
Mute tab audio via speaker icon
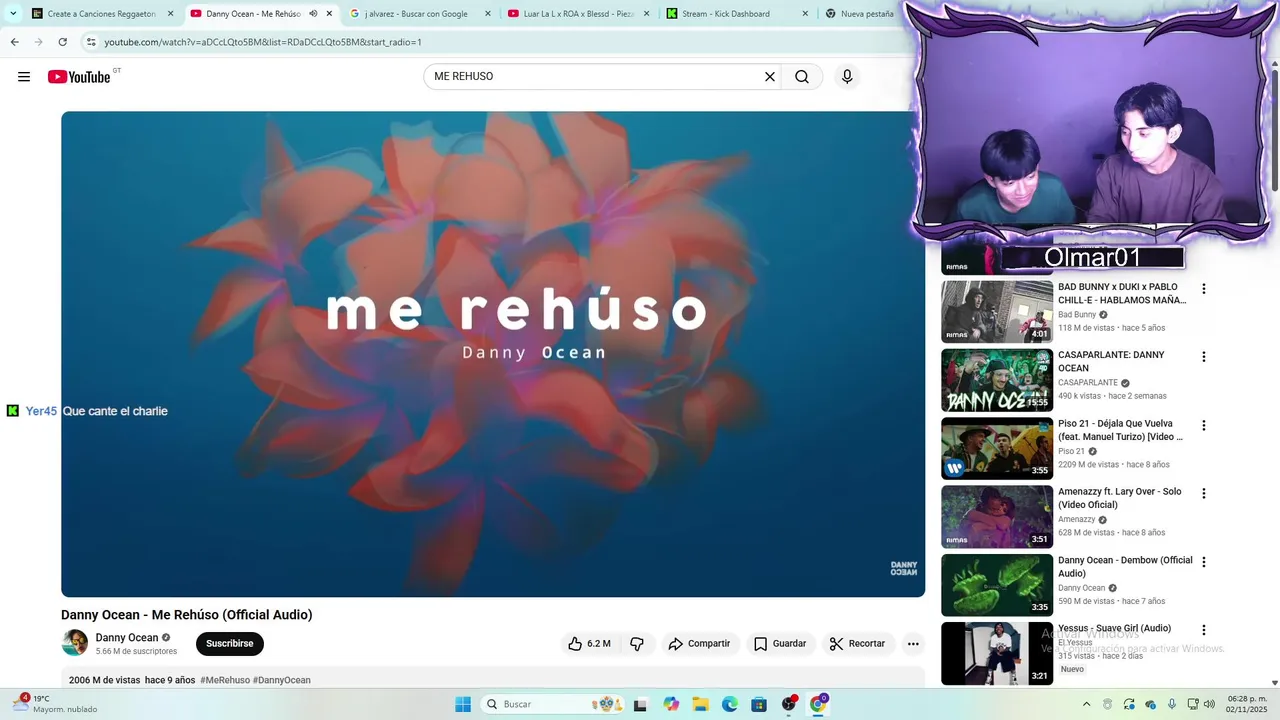coord(313,14)
